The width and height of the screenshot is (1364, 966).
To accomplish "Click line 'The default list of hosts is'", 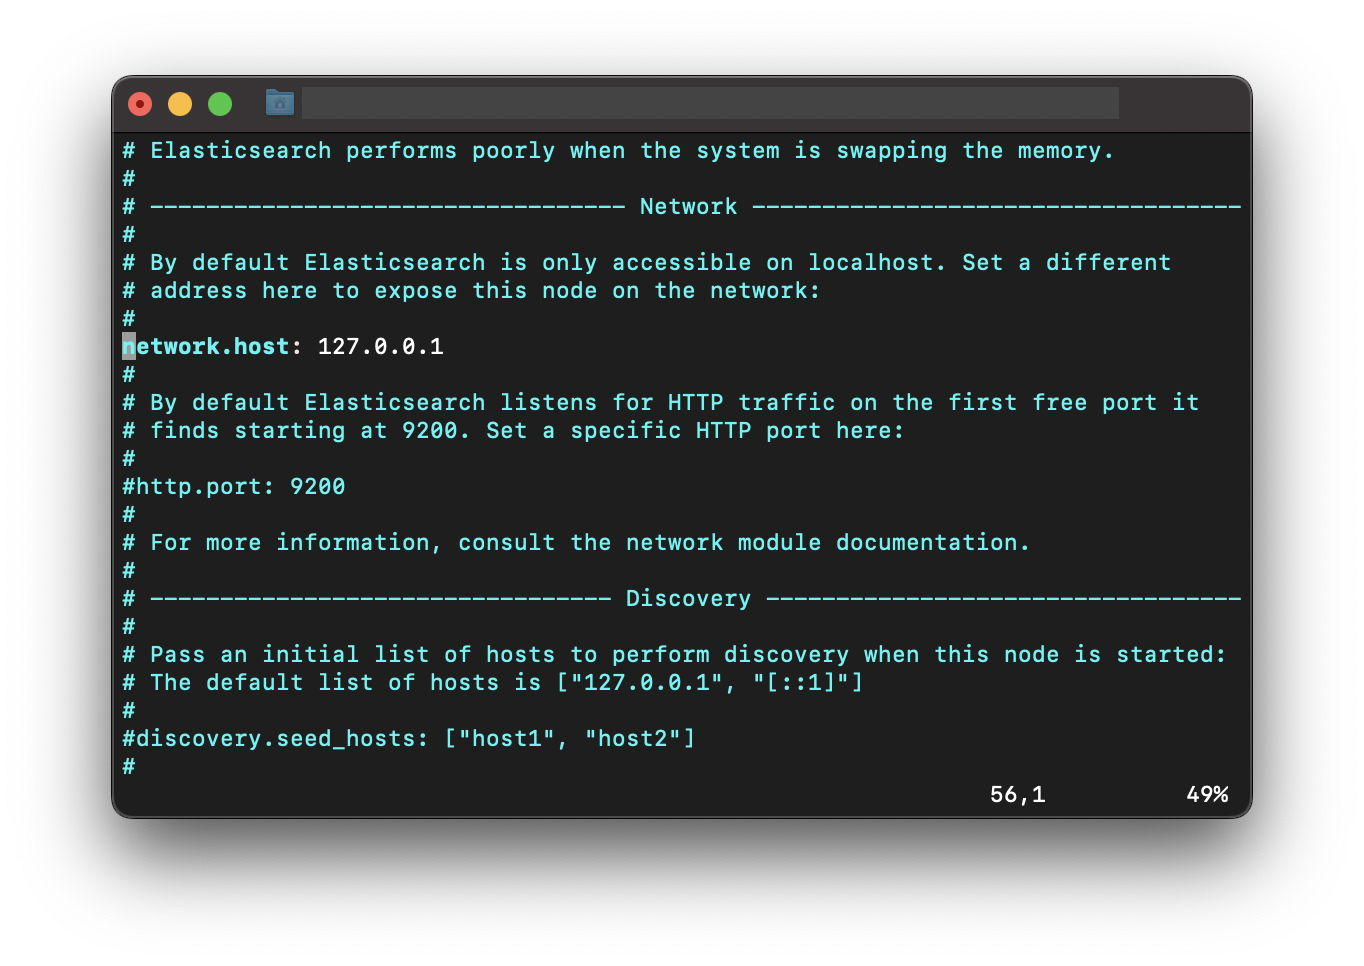I will (x=492, y=683).
